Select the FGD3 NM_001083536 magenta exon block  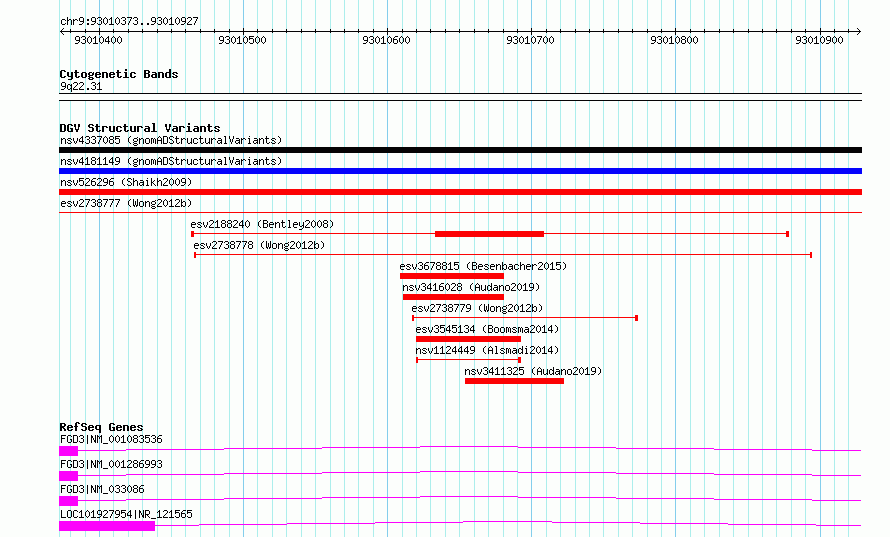point(68,451)
